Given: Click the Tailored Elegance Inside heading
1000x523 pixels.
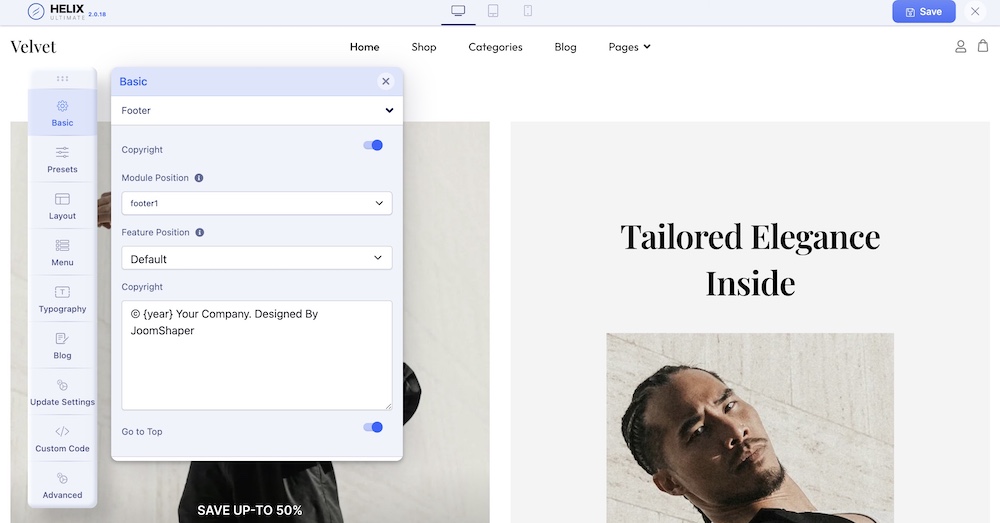Looking at the screenshot, I should pos(750,260).
